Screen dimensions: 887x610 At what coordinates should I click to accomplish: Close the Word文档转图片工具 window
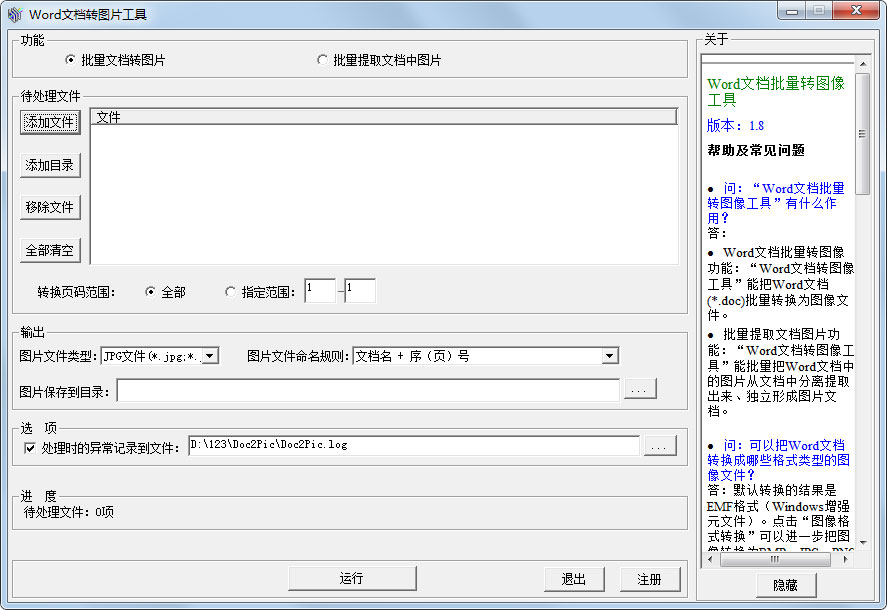click(x=856, y=11)
